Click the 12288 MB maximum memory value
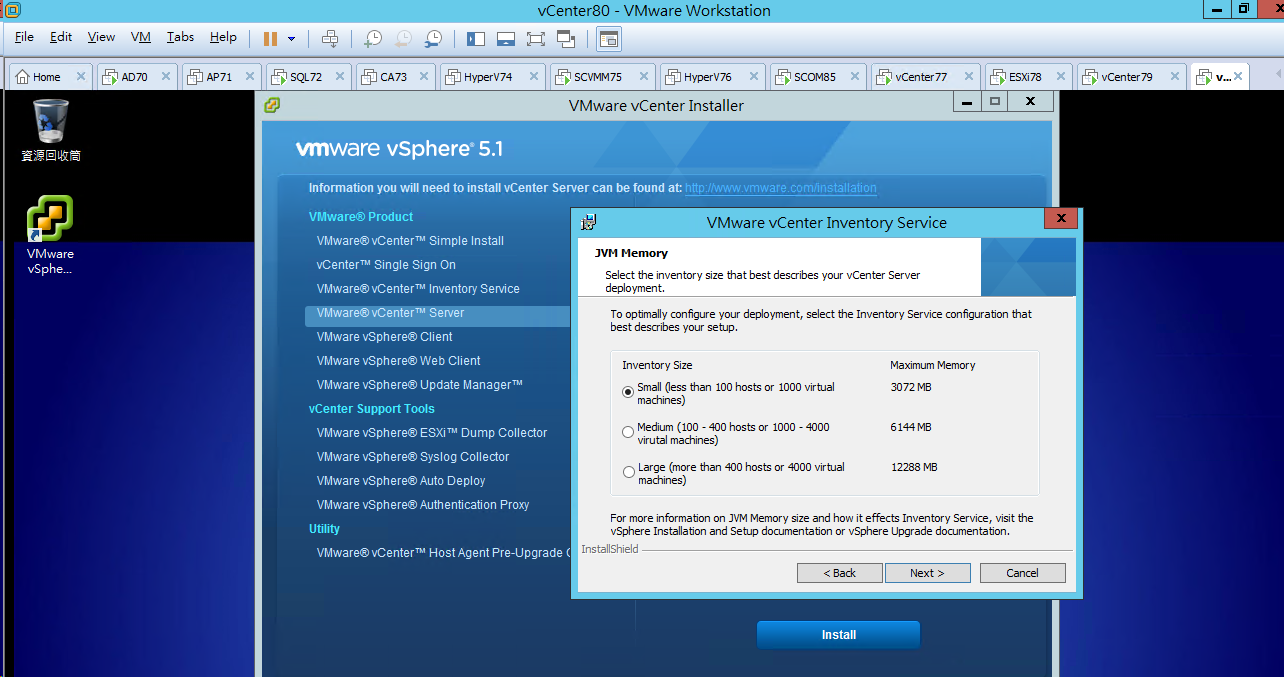This screenshot has width=1284, height=677. [x=914, y=467]
